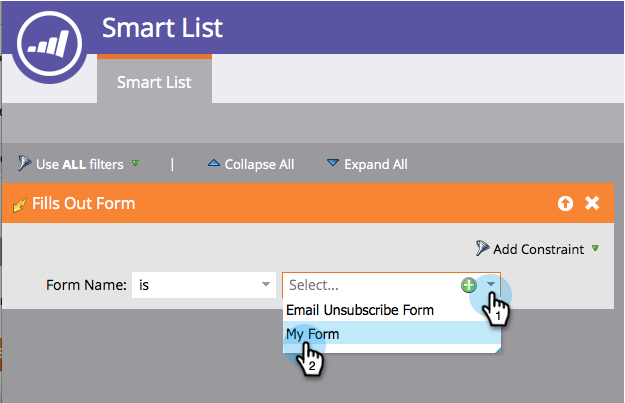Click Collapse All filters
This screenshot has height=403, width=625.
tap(258, 164)
